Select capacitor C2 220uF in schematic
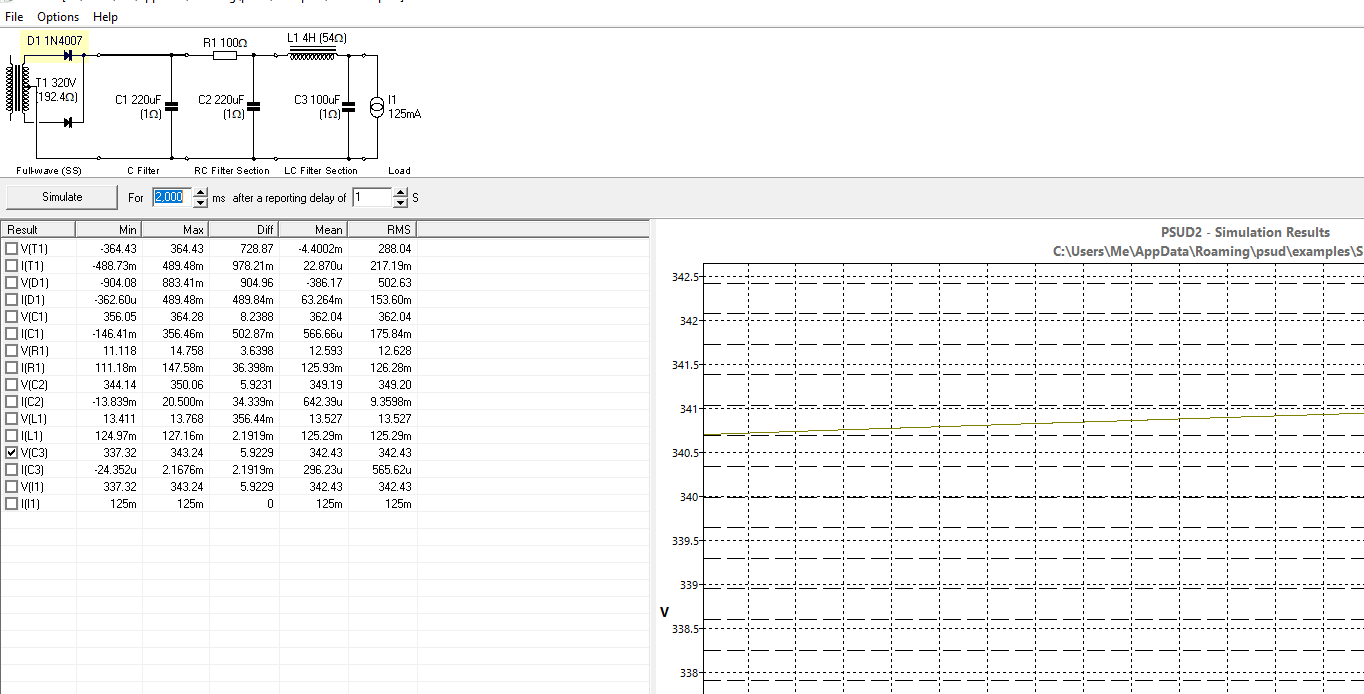 click(253, 106)
